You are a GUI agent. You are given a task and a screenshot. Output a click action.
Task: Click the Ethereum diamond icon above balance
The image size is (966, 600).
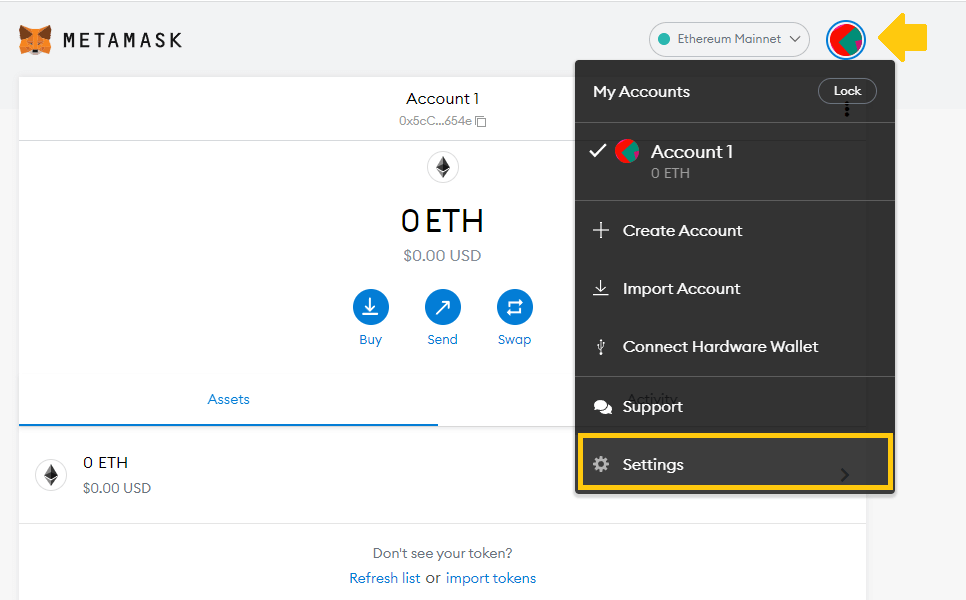point(442,167)
